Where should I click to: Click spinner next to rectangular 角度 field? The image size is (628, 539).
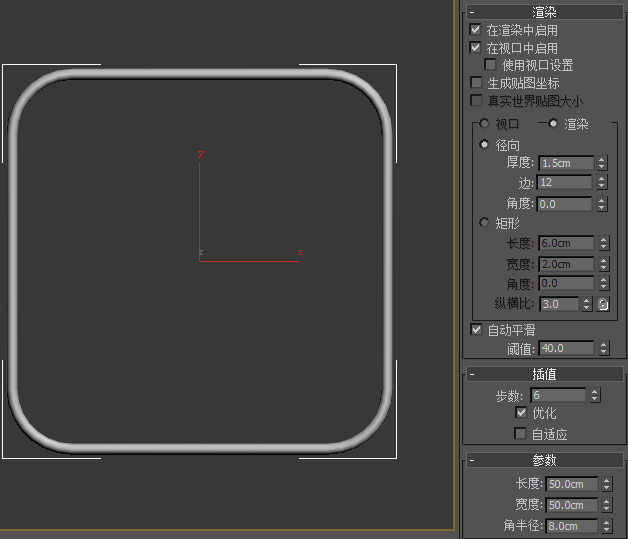[604, 284]
